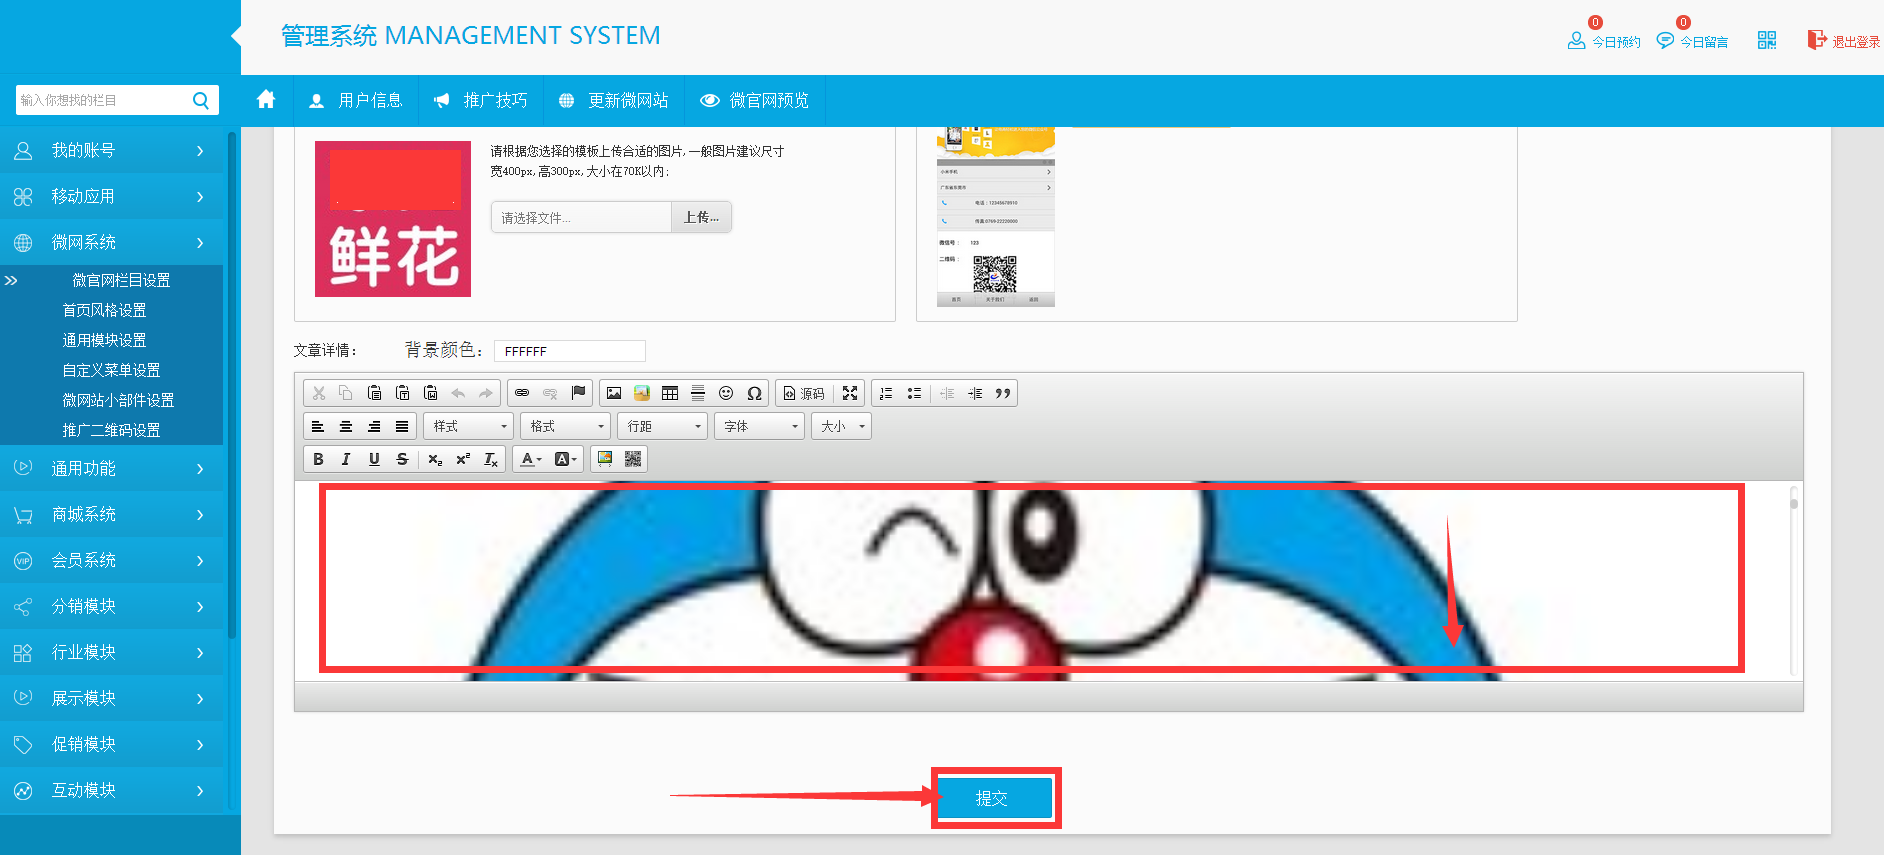The image size is (1884, 855).
Task: Insert a smiley emoticon in the editor
Action: 726,393
